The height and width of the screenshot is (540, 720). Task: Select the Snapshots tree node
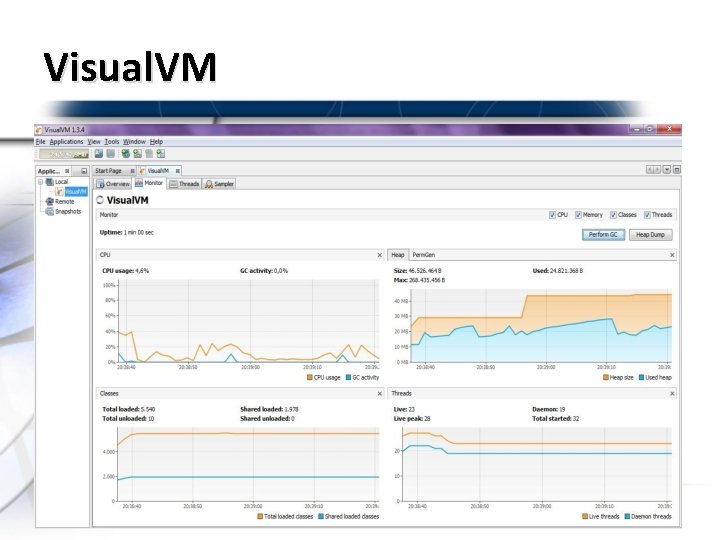tap(68, 212)
